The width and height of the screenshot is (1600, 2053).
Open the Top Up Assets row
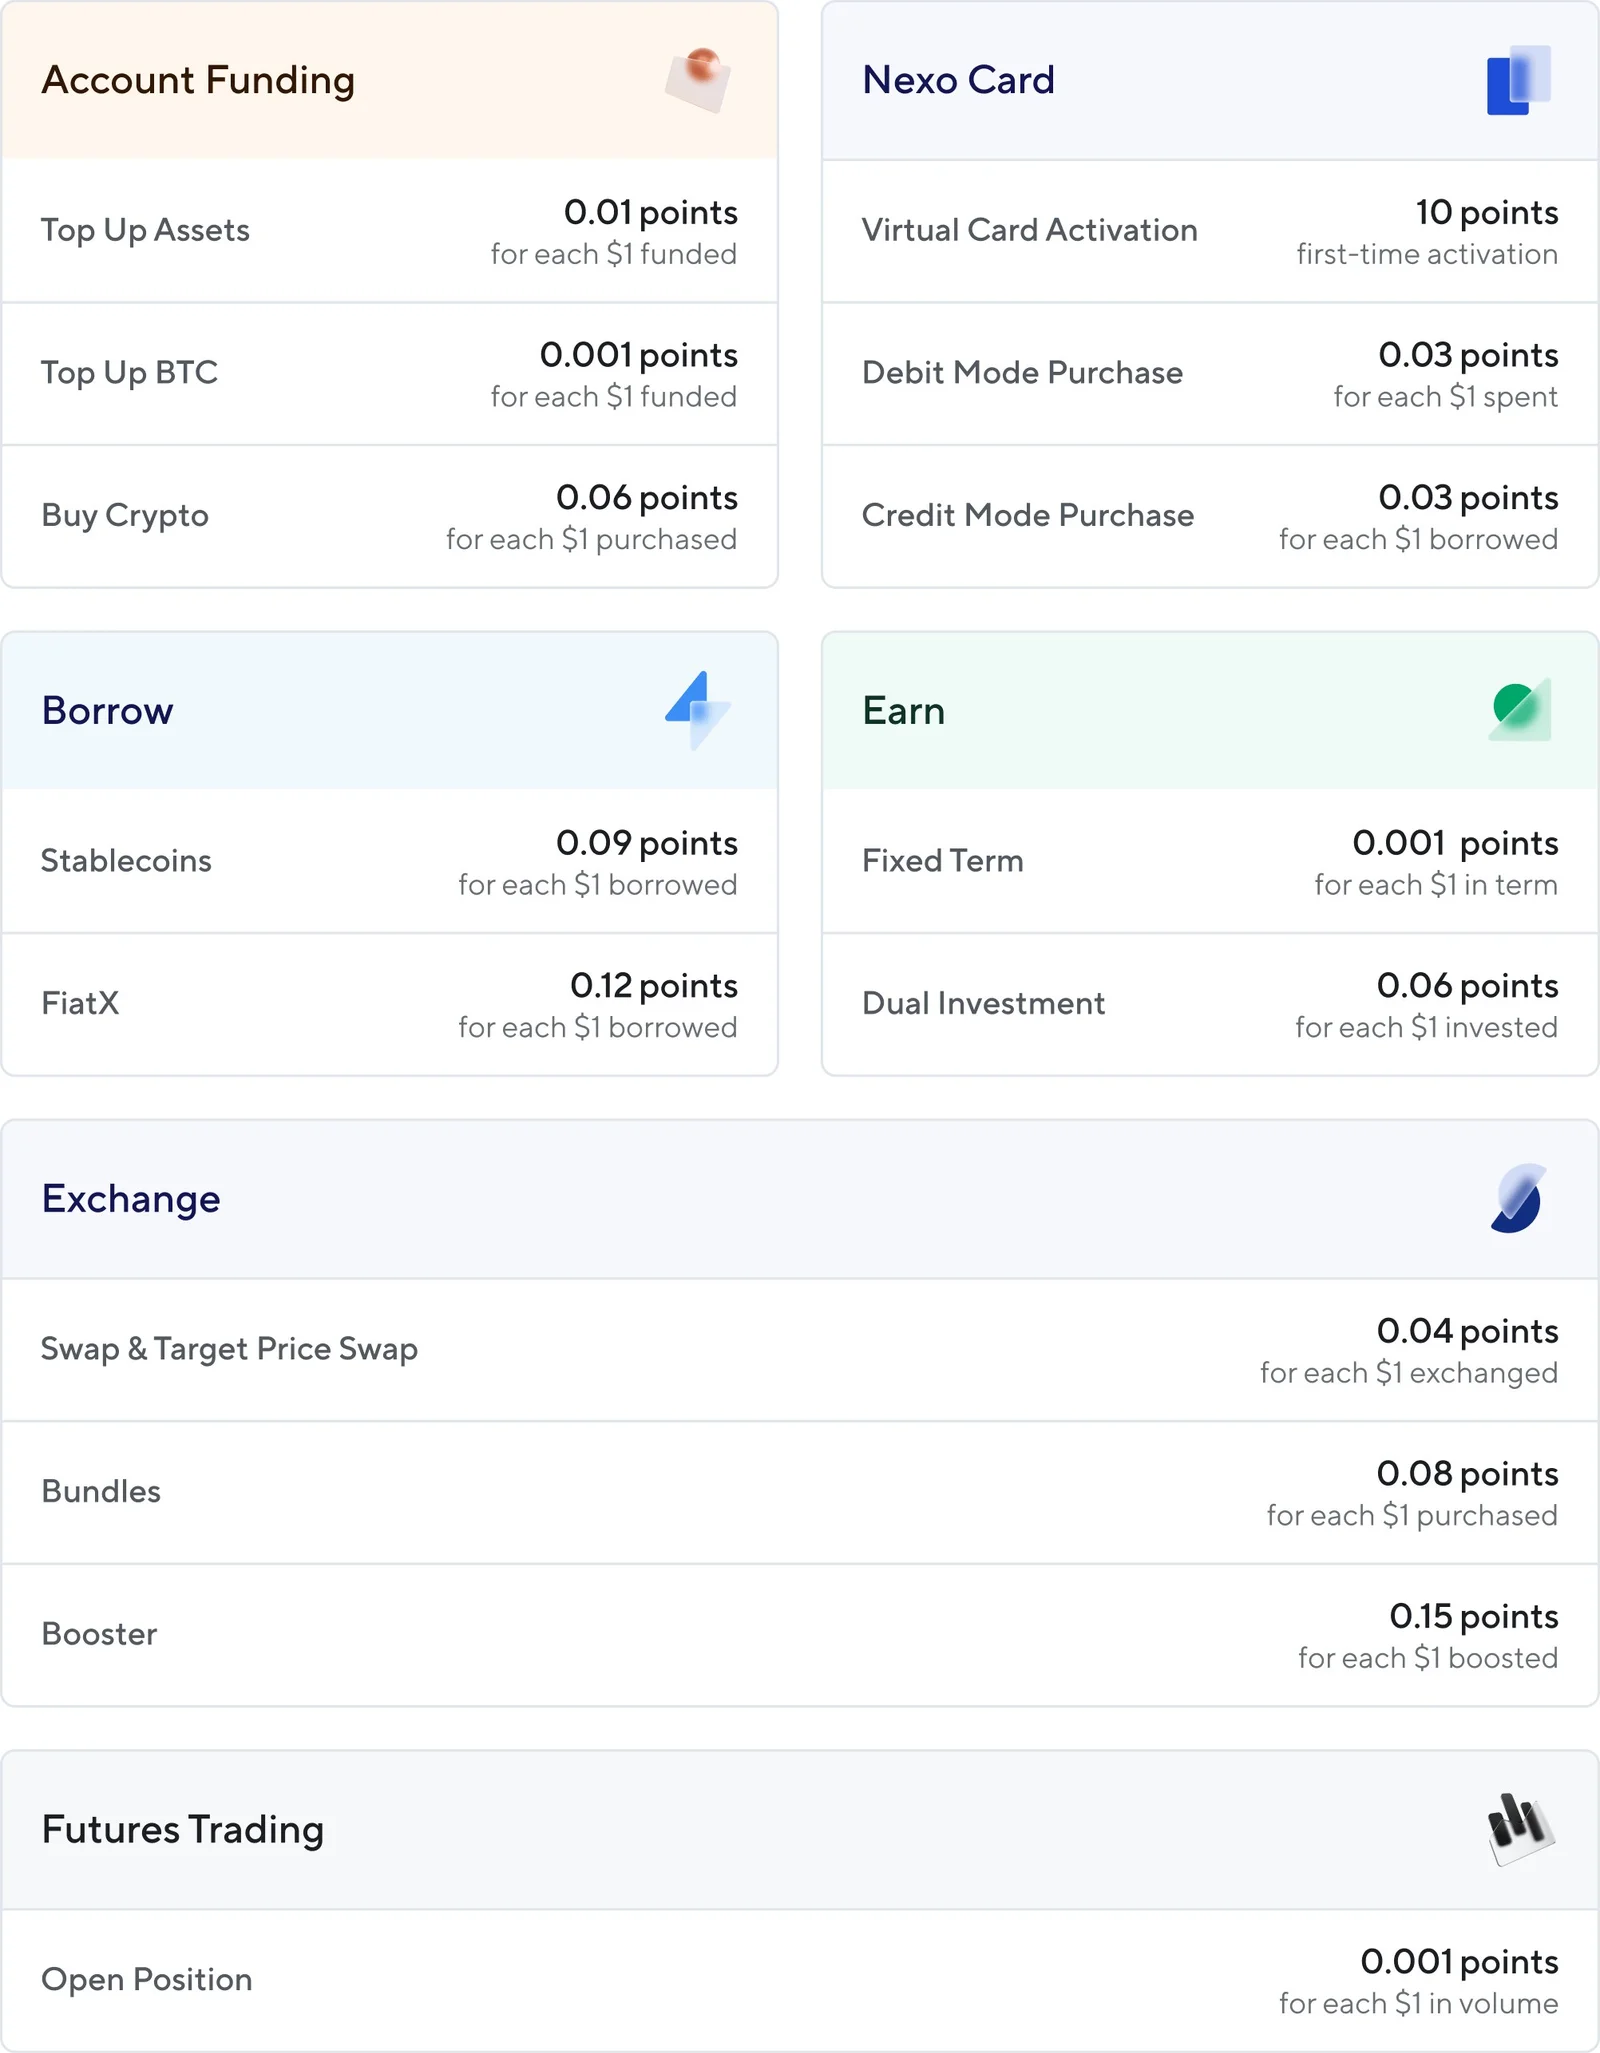point(390,231)
